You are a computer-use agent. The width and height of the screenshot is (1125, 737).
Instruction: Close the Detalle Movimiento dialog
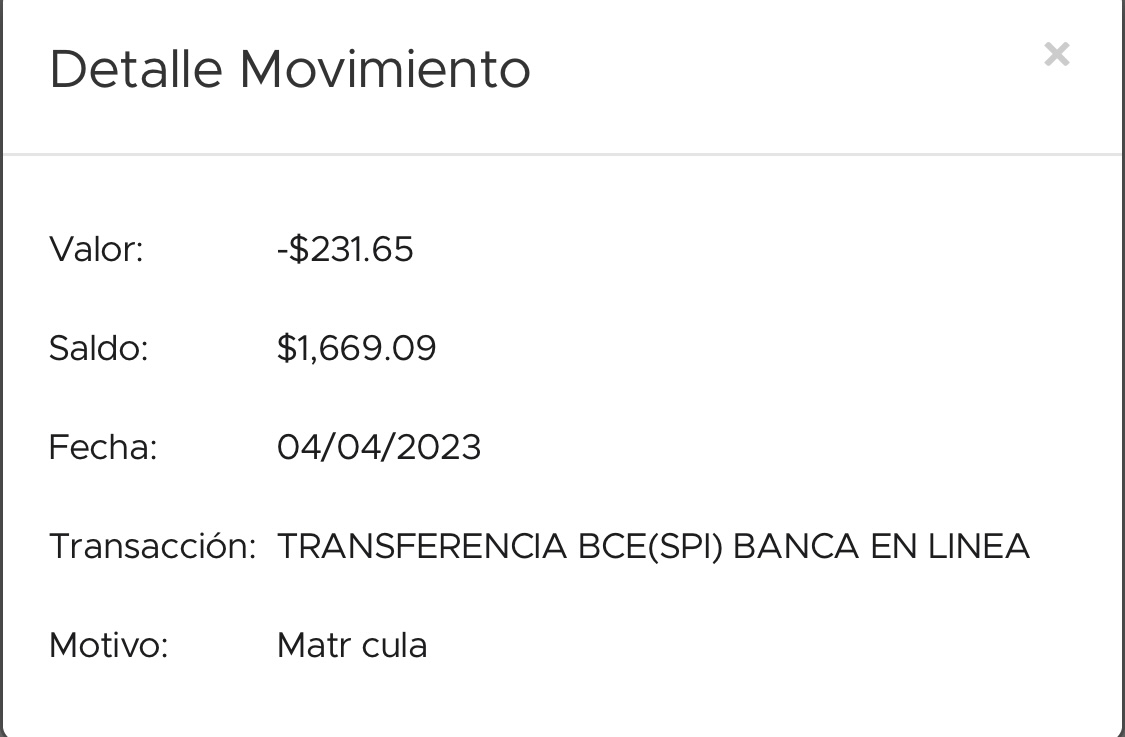click(1056, 54)
